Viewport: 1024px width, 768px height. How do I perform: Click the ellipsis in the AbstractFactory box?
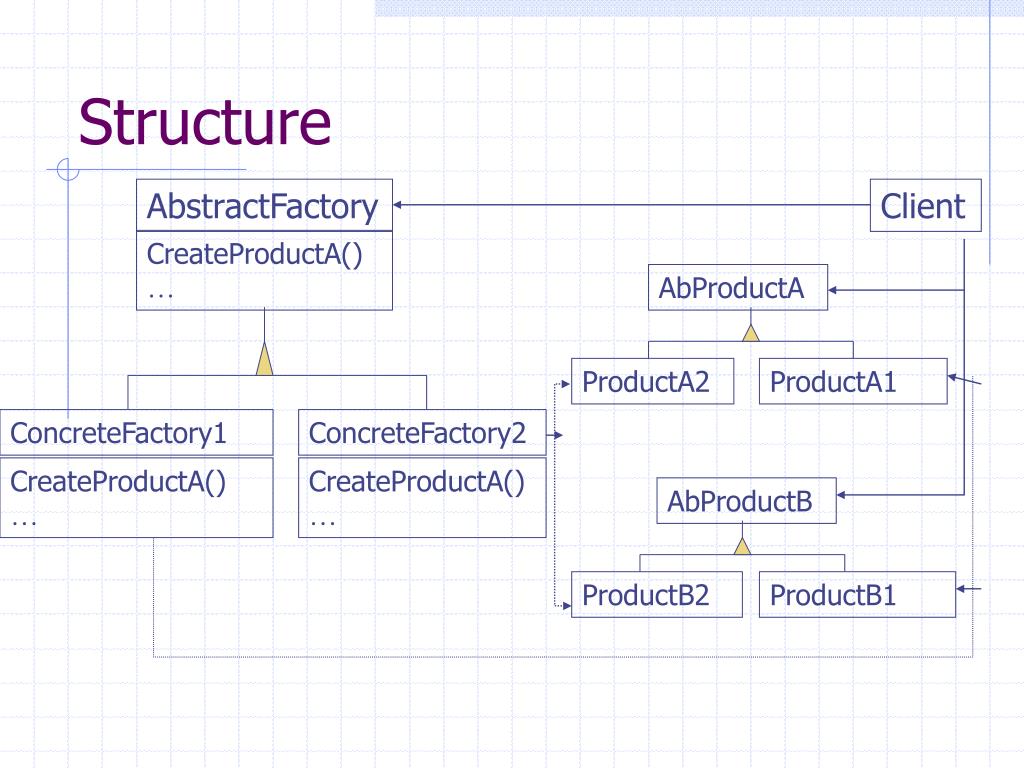click(161, 296)
